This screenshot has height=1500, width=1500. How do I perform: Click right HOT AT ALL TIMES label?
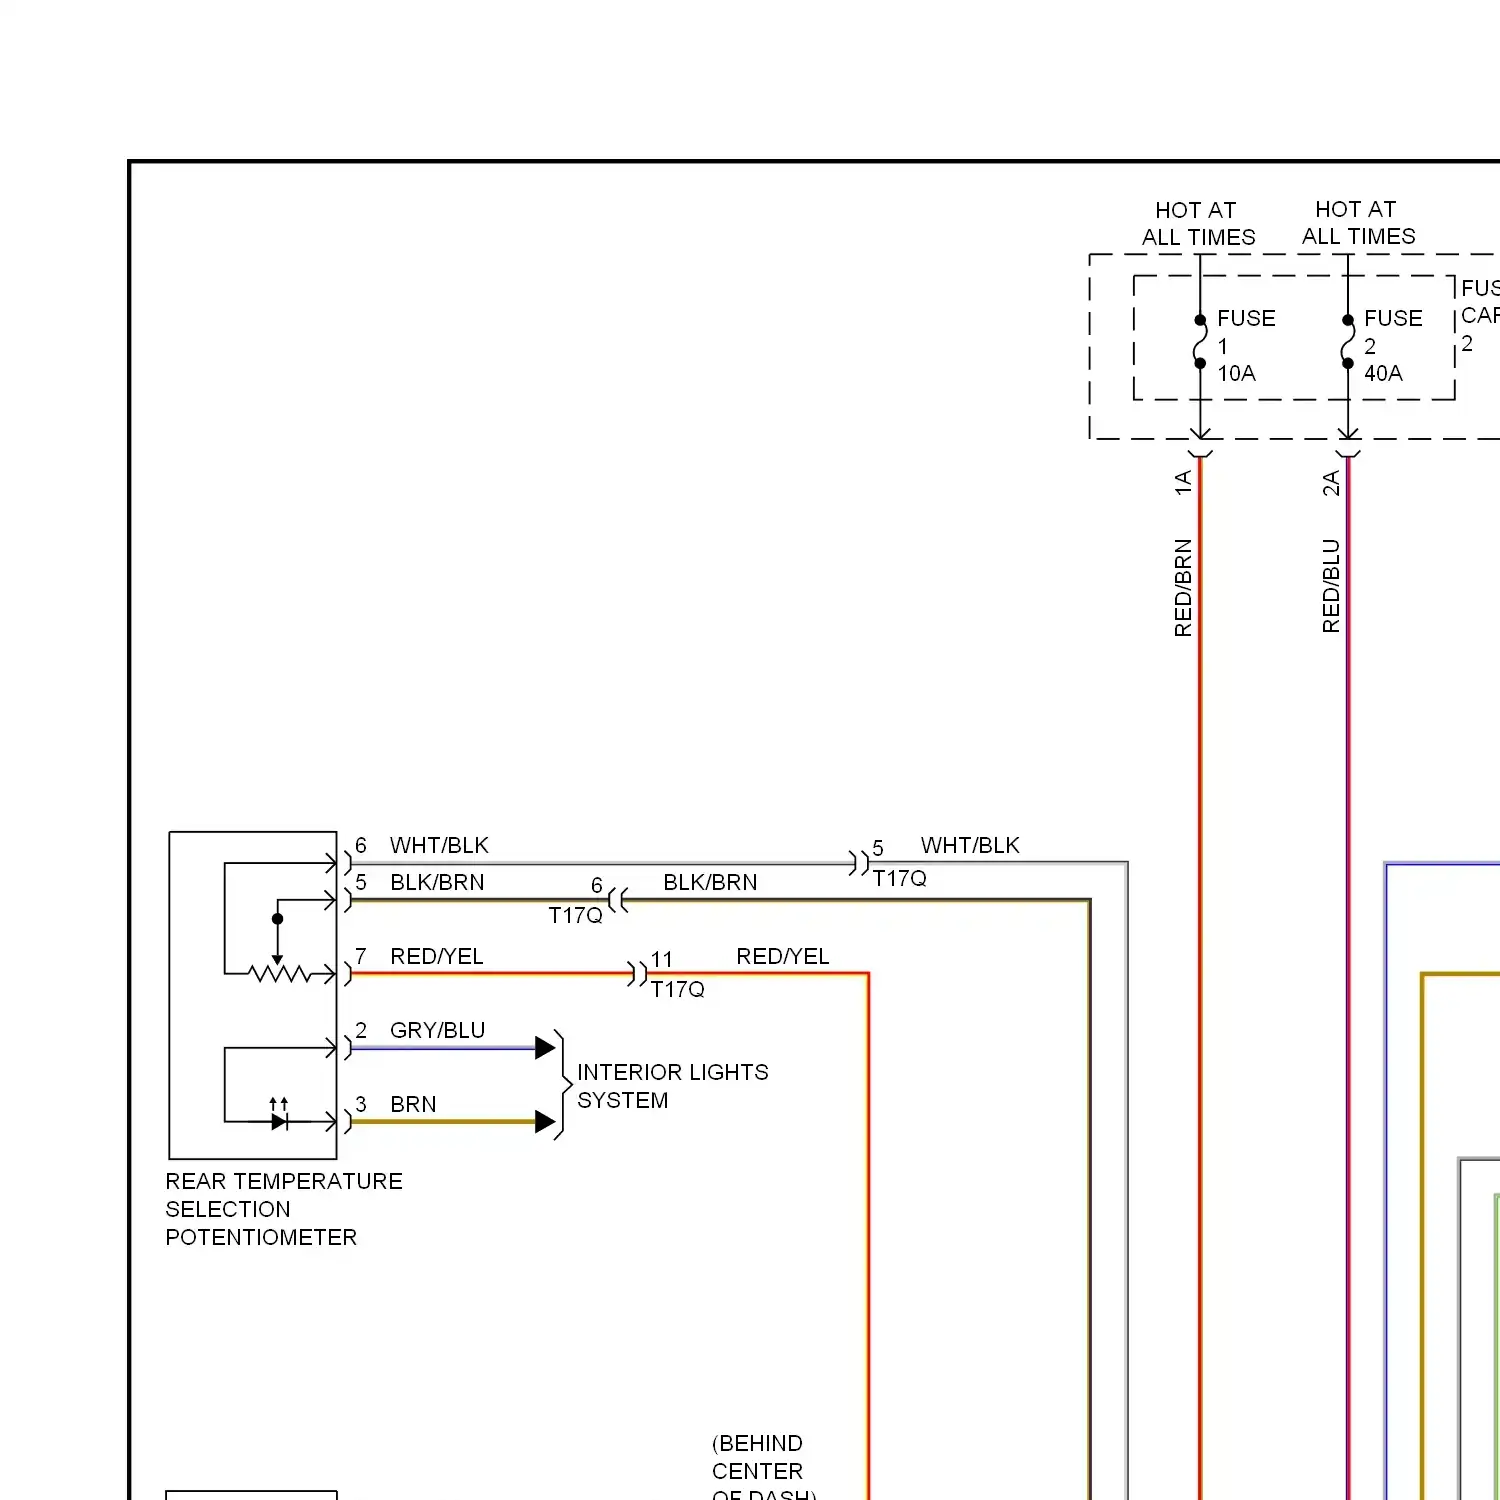1358,222
